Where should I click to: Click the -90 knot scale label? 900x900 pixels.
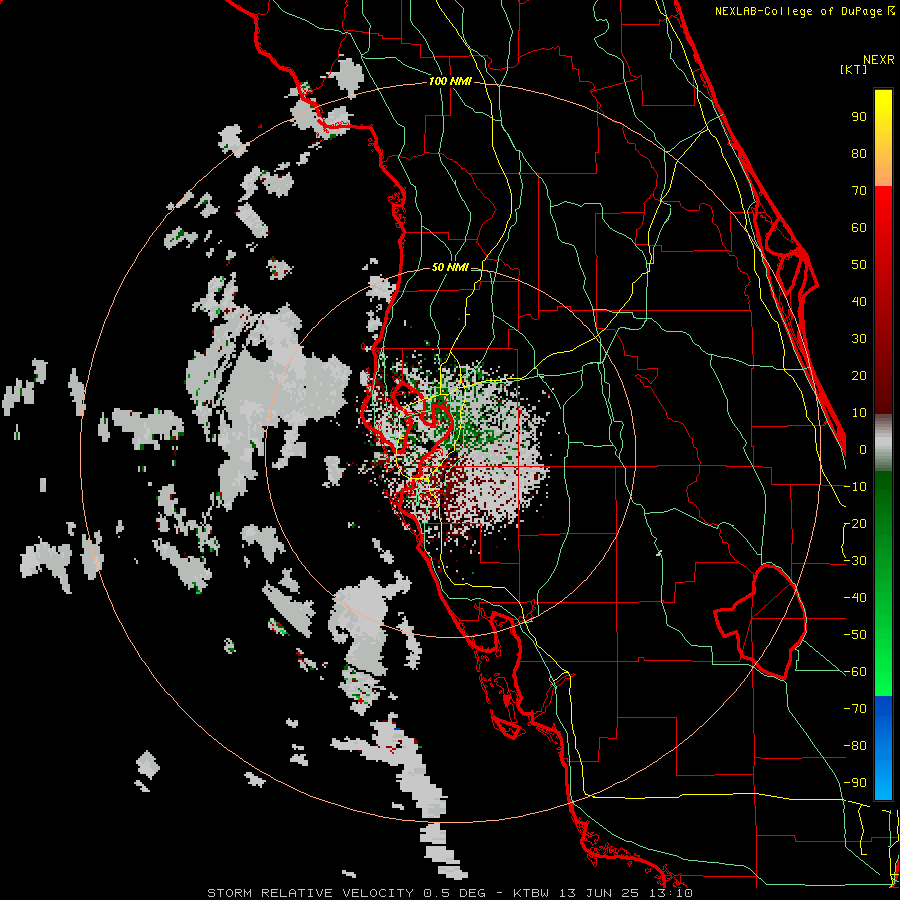pyautogui.click(x=855, y=783)
